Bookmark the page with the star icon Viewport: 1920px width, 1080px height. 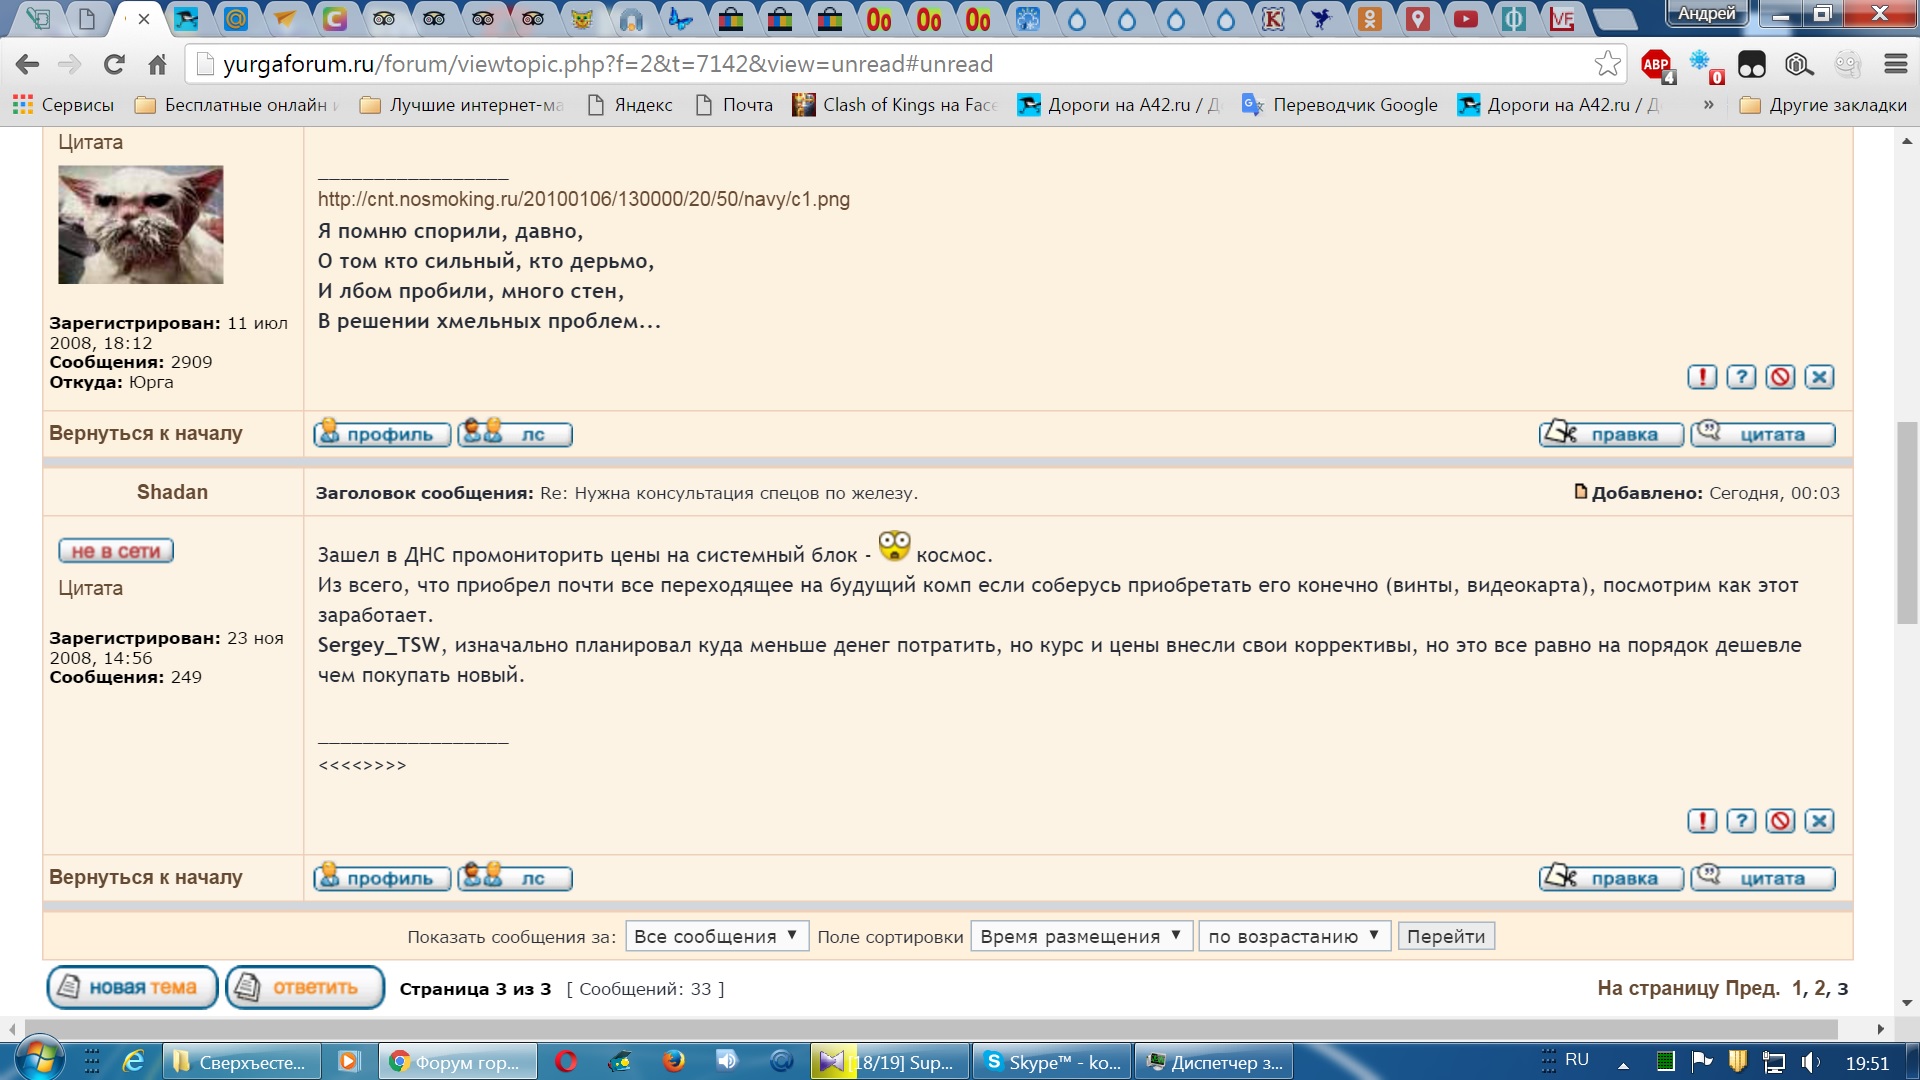coord(1607,64)
